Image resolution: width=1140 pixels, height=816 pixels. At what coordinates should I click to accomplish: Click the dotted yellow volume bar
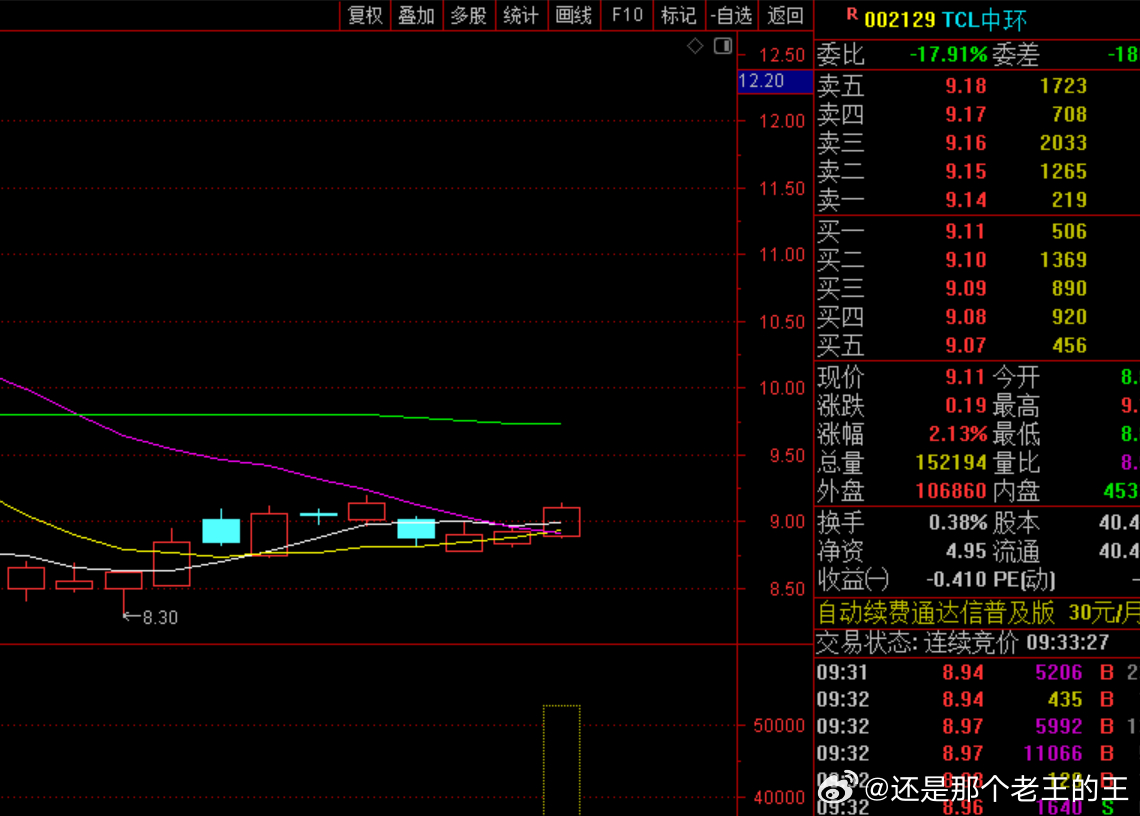[561, 760]
